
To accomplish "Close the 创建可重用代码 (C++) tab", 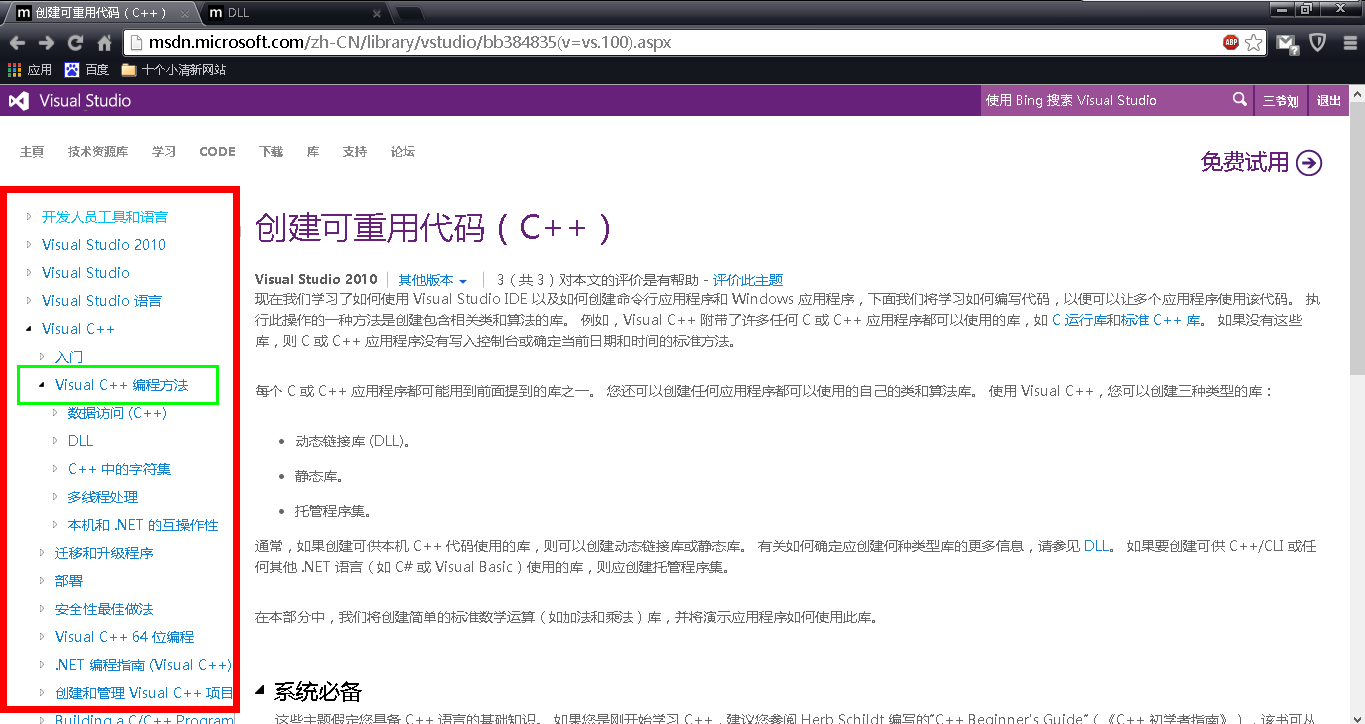I will point(185,13).
